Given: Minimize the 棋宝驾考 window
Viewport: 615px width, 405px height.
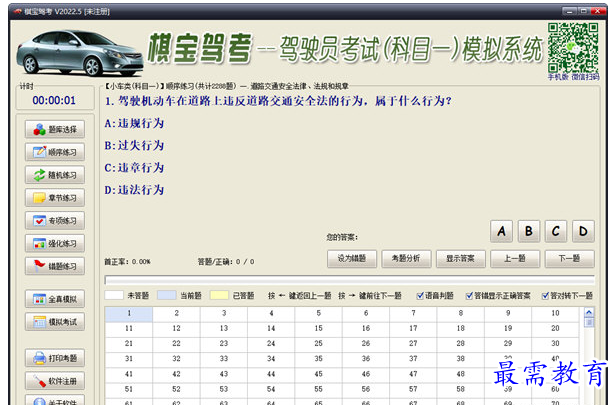Looking at the screenshot, I should [570, 11].
